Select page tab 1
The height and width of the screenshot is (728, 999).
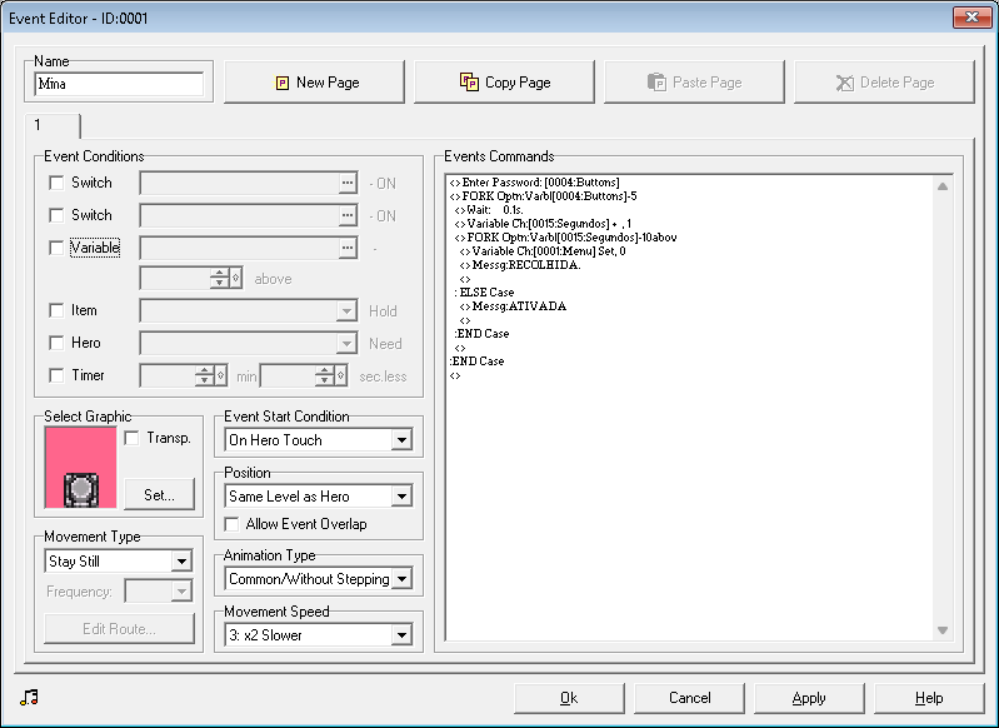click(52, 125)
